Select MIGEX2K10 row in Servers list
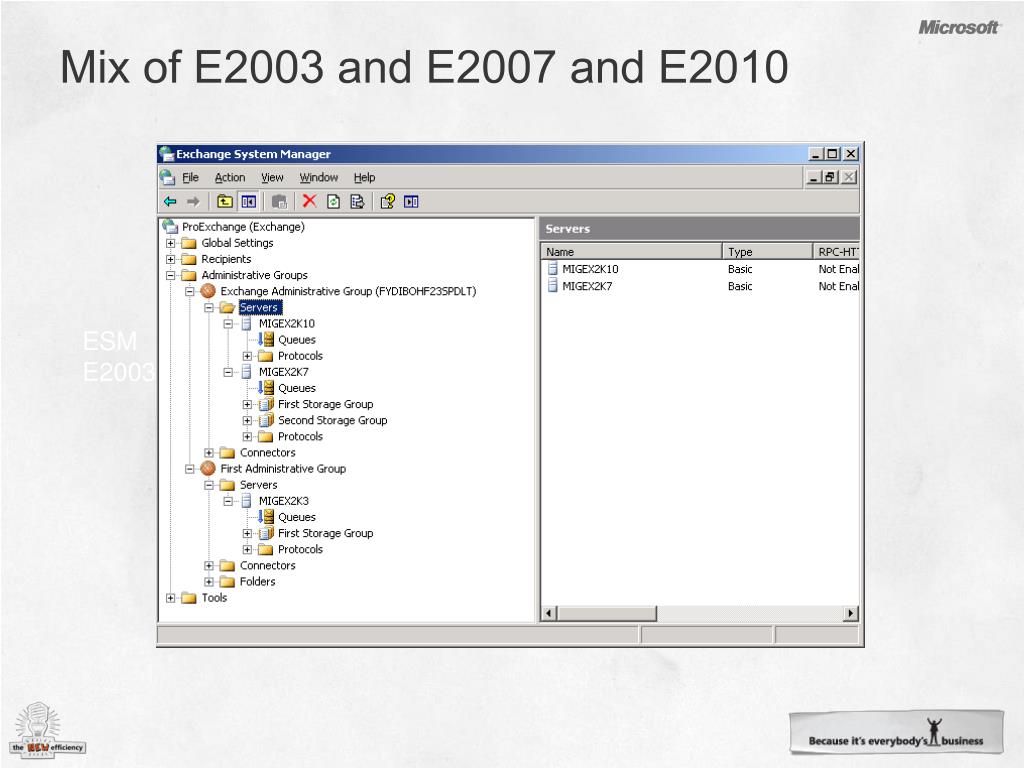 click(x=701, y=269)
